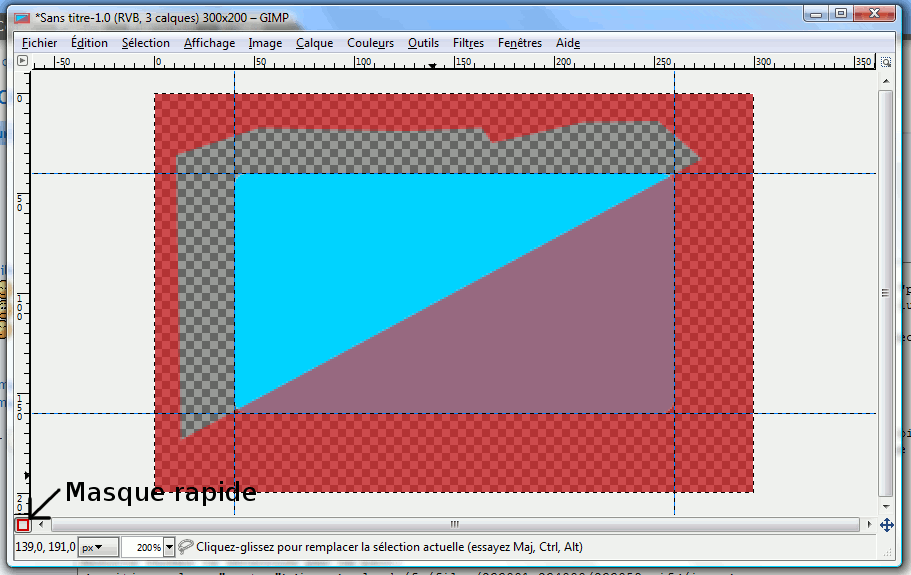Screen dimensions: 911x575
Task: Click the horizontal scrollbar right arrow
Action: pyautogui.click(x=868, y=525)
